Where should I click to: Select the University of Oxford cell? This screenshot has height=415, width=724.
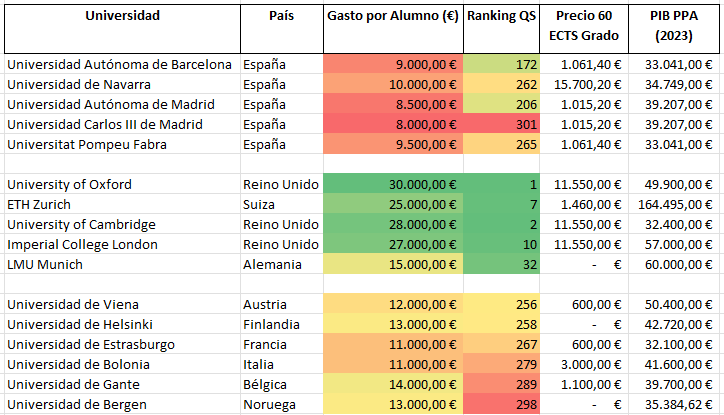[122, 184]
